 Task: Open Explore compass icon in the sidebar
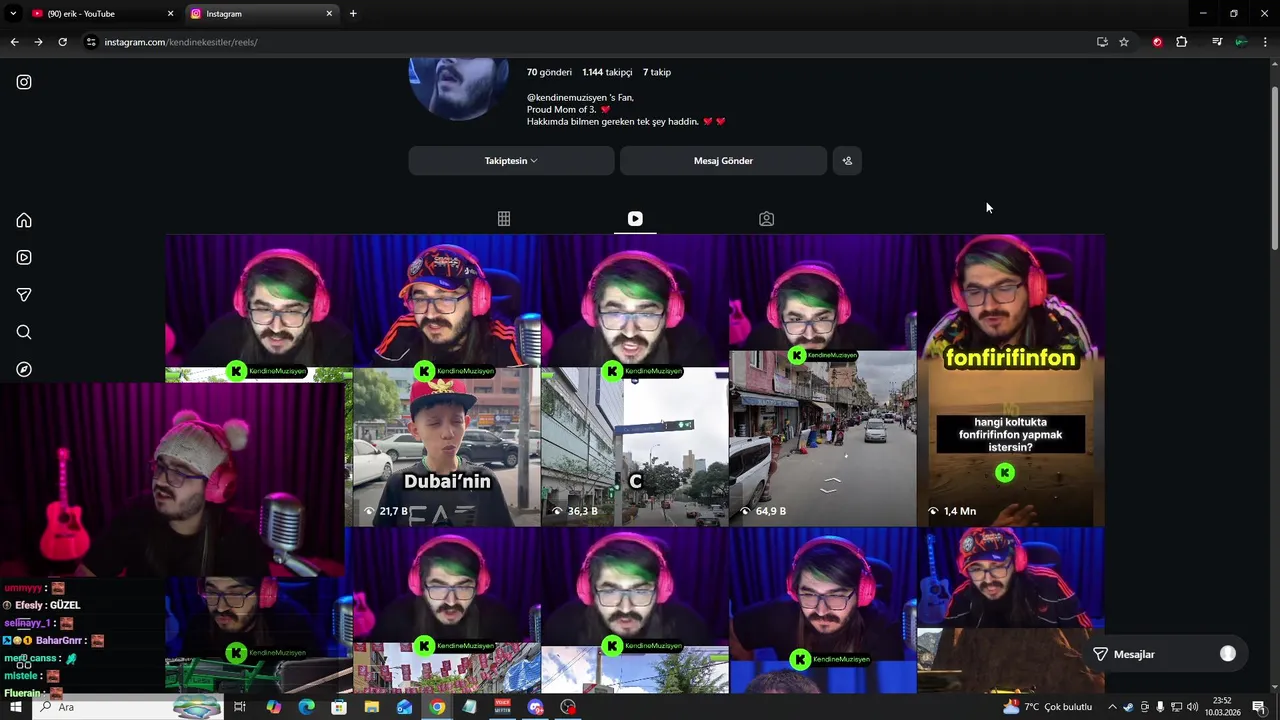click(x=24, y=369)
